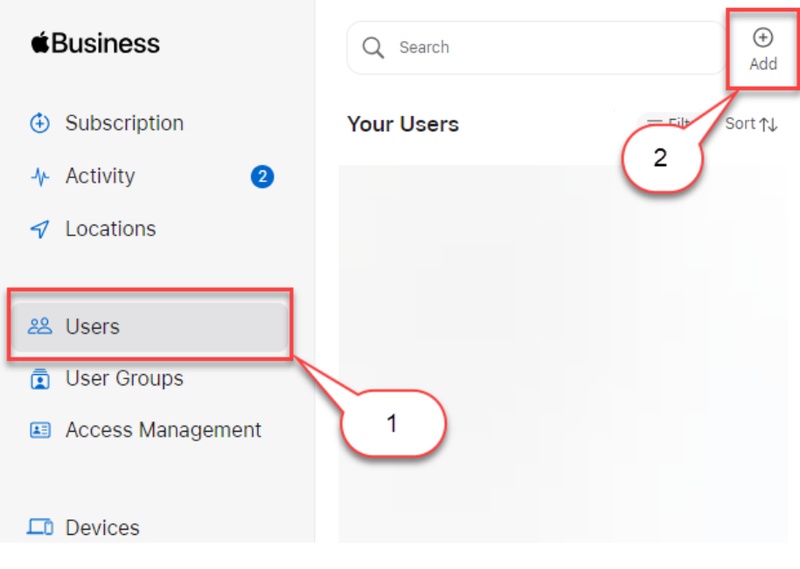Click the Subscription icon in sidebar
This screenshot has width=800, height=569.
(40, 123)
